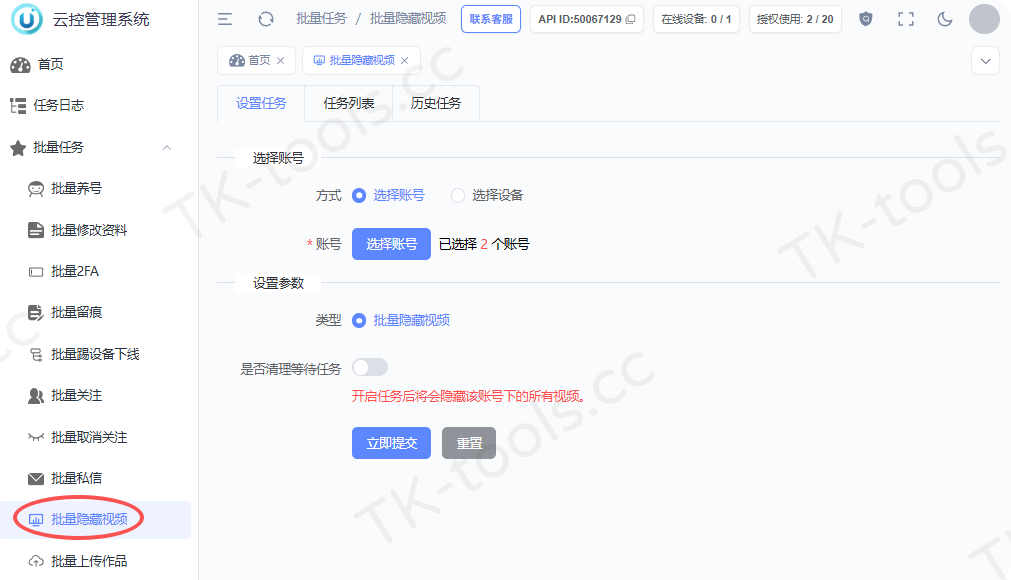Screen dimensions: 1011x580
Task: Open 首页 dashboard icon in sidebar
Action: (20, 64)
